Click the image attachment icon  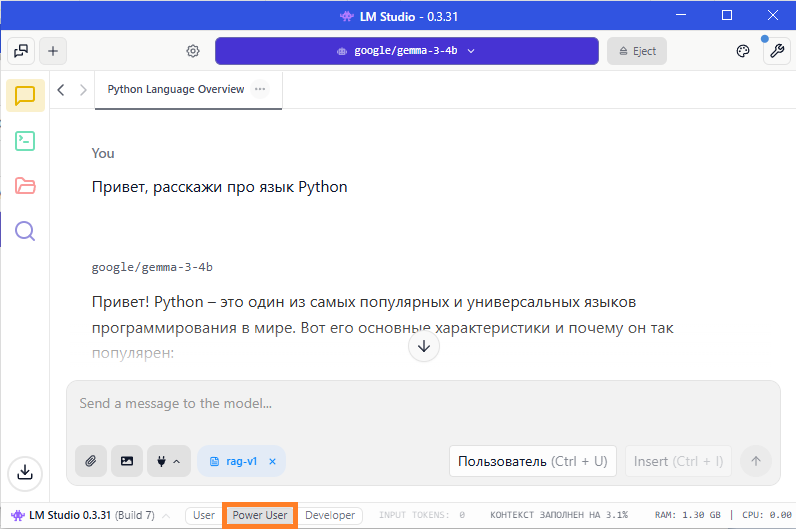127,461
